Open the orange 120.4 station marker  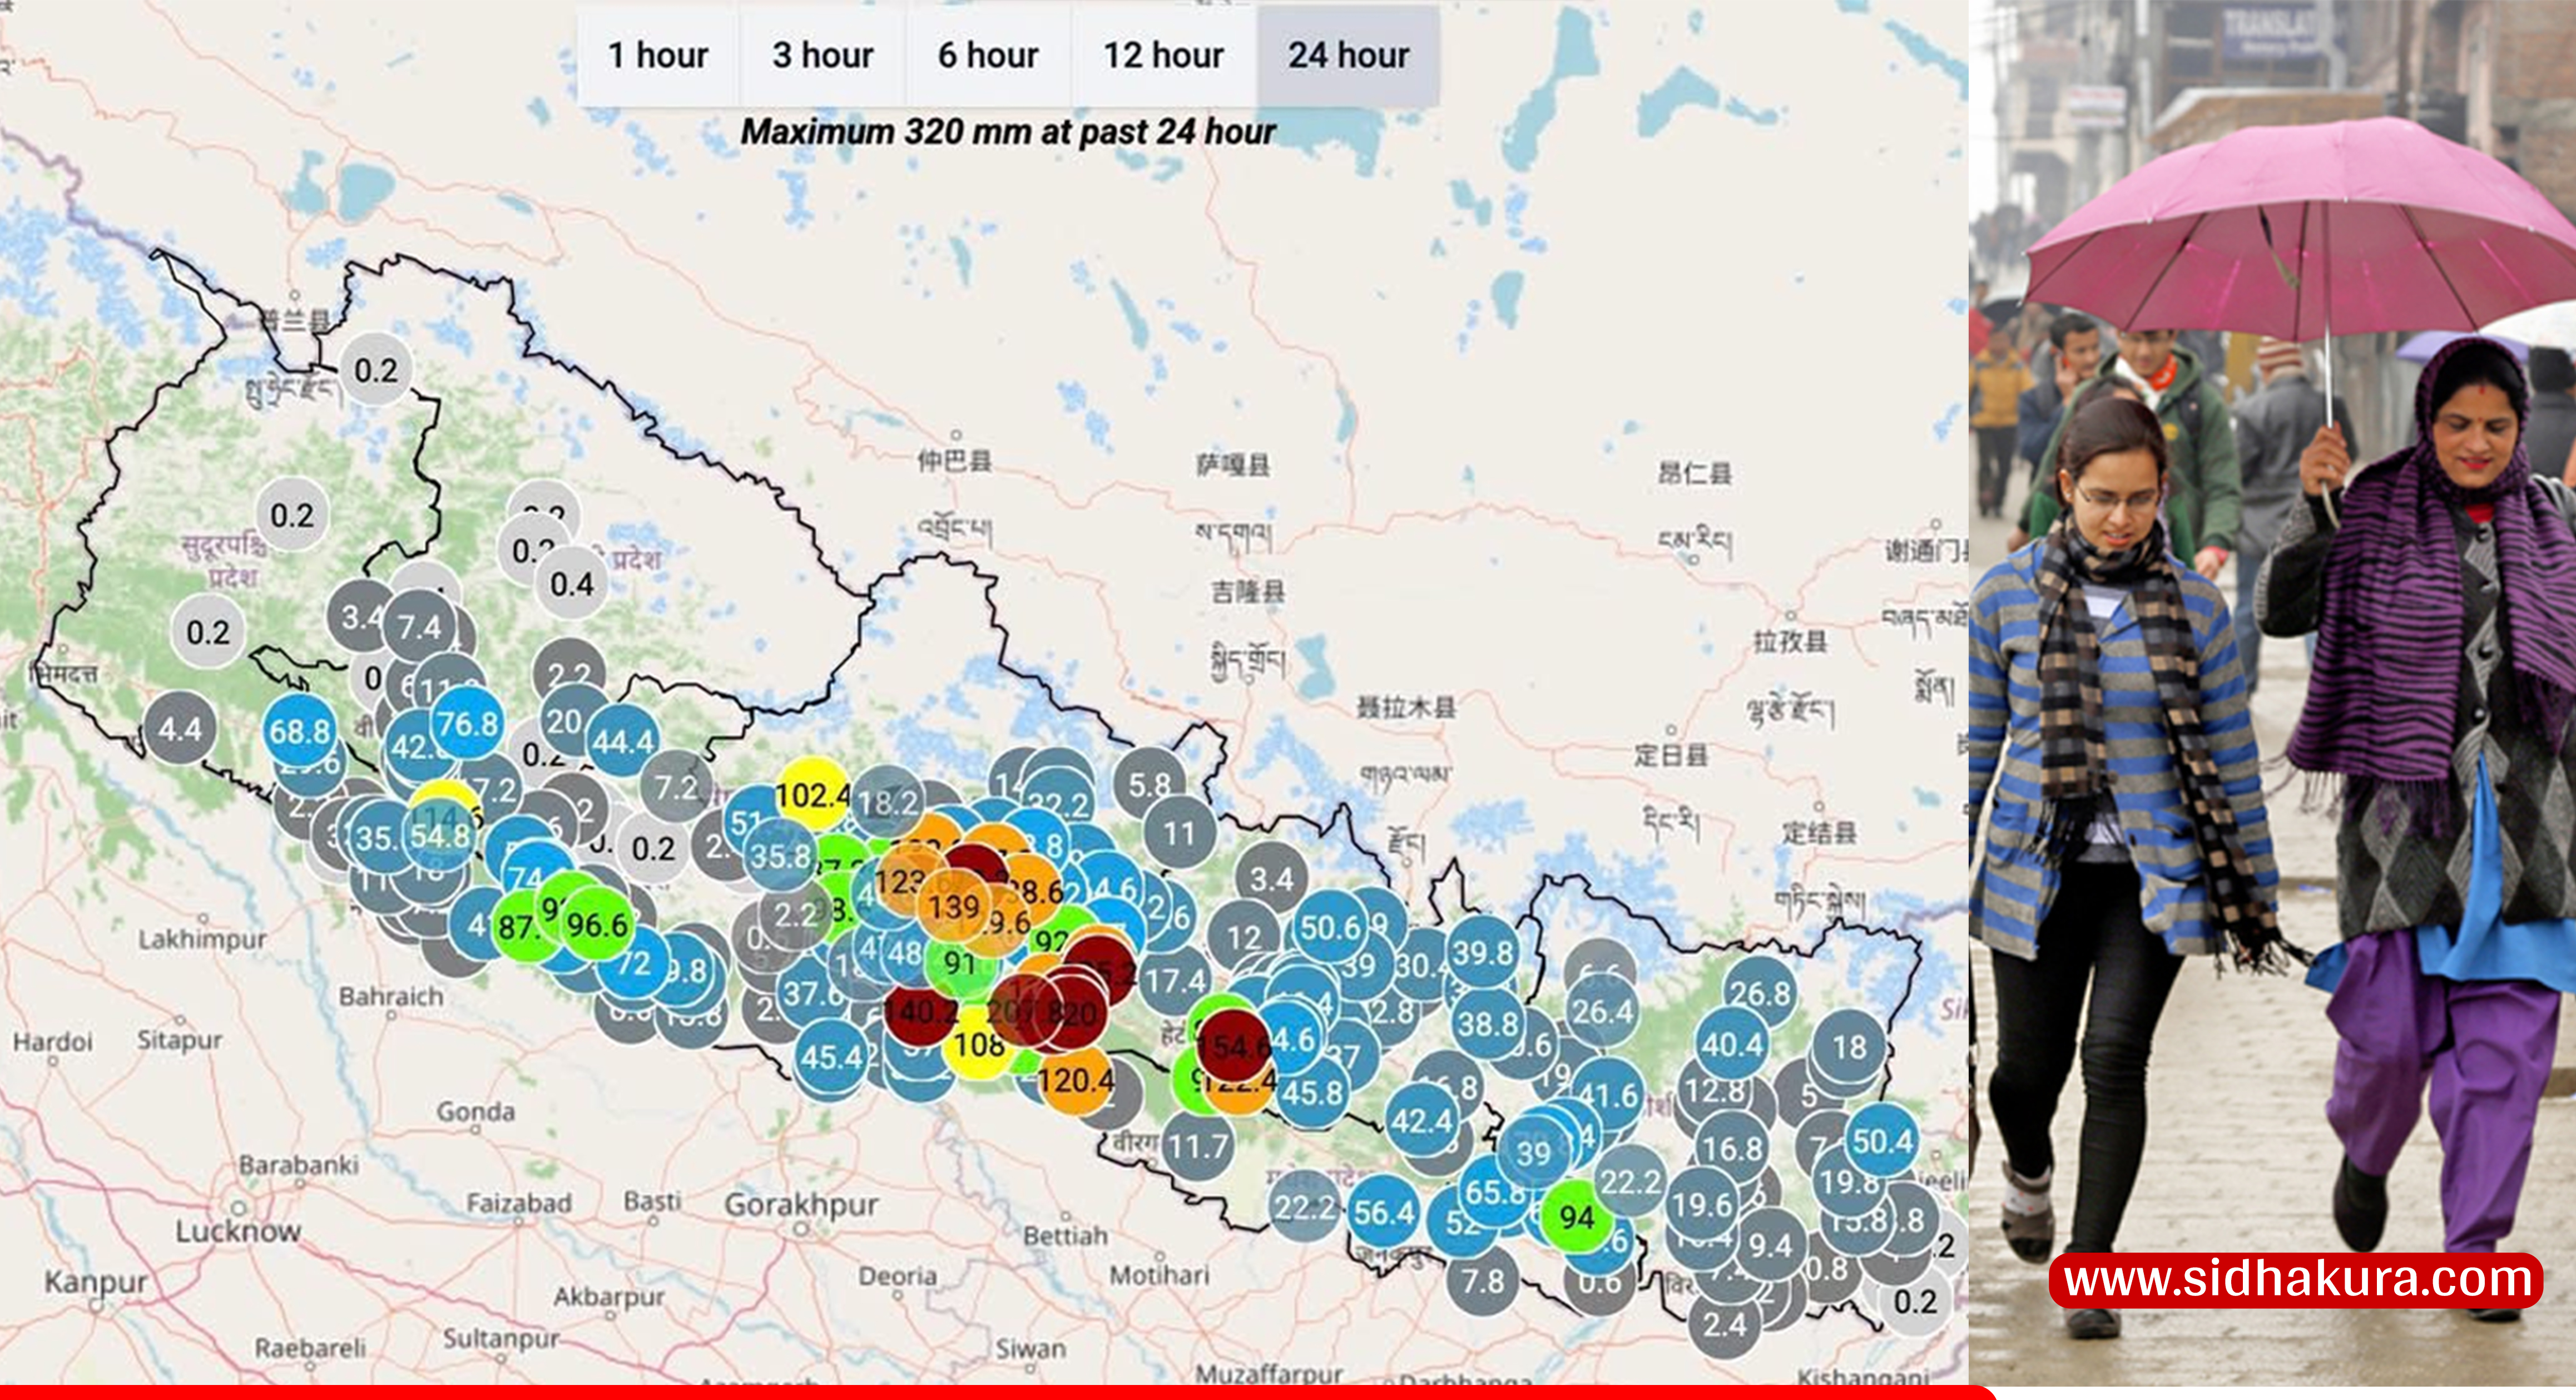pos(1075,1080)
